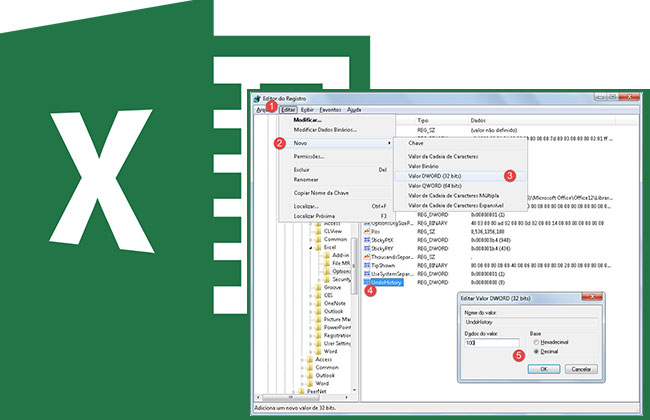Screen dimensions: 650x420
Task: Click the tree pane horizontal scrollbar thumb
Action: pos(291,397)
